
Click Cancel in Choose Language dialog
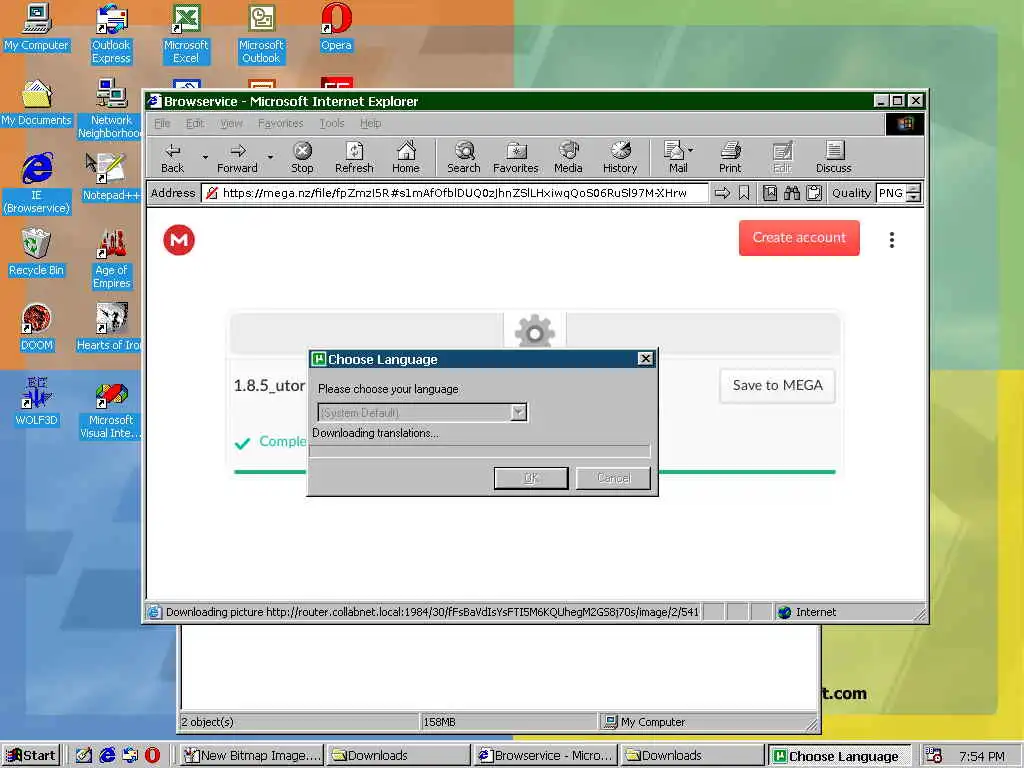pos(613,478)
